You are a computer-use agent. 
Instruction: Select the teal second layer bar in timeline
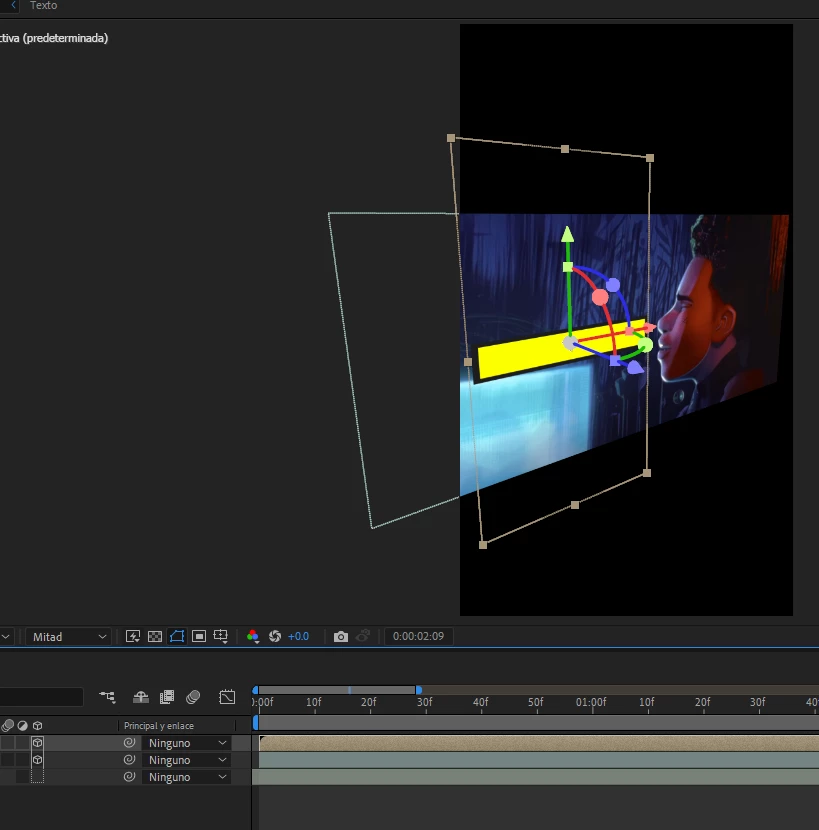pos(539,760)
